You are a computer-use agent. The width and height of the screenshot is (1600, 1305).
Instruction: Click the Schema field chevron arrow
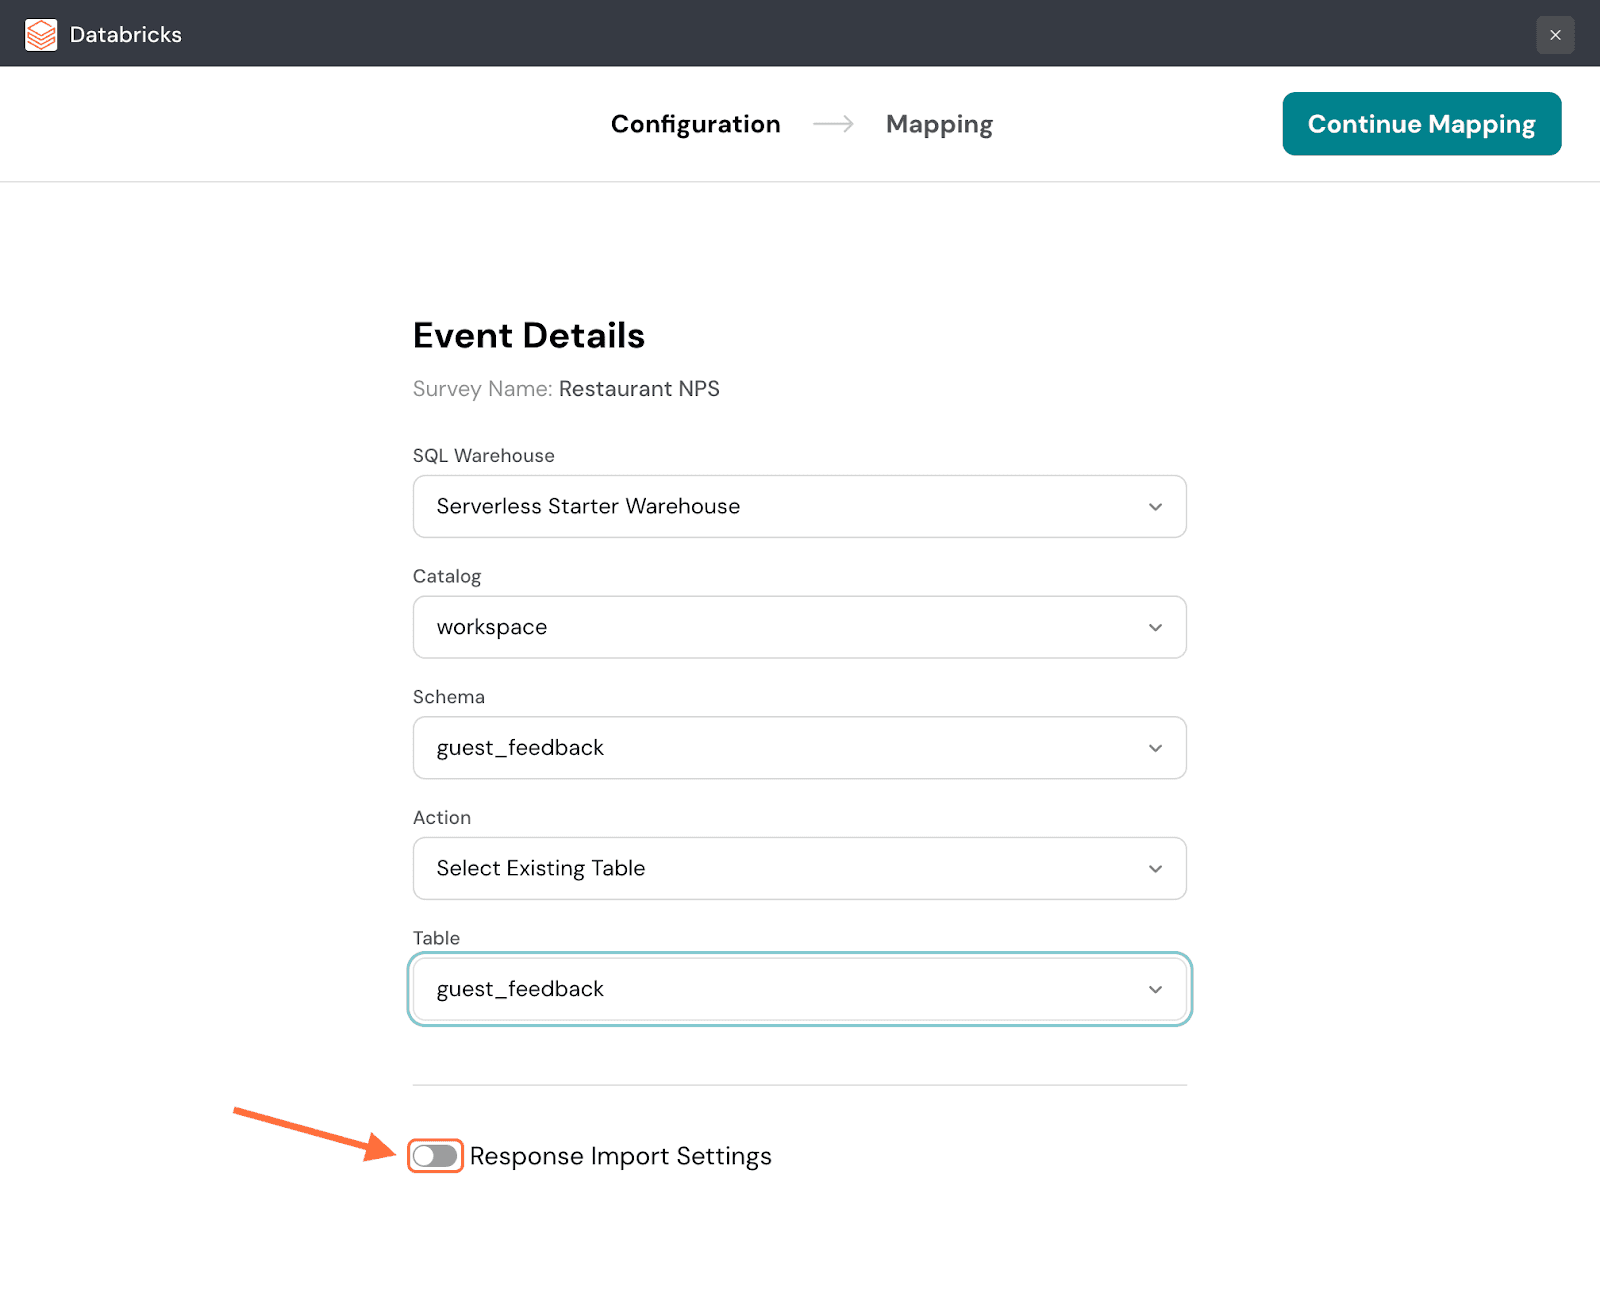(1155, 748)
